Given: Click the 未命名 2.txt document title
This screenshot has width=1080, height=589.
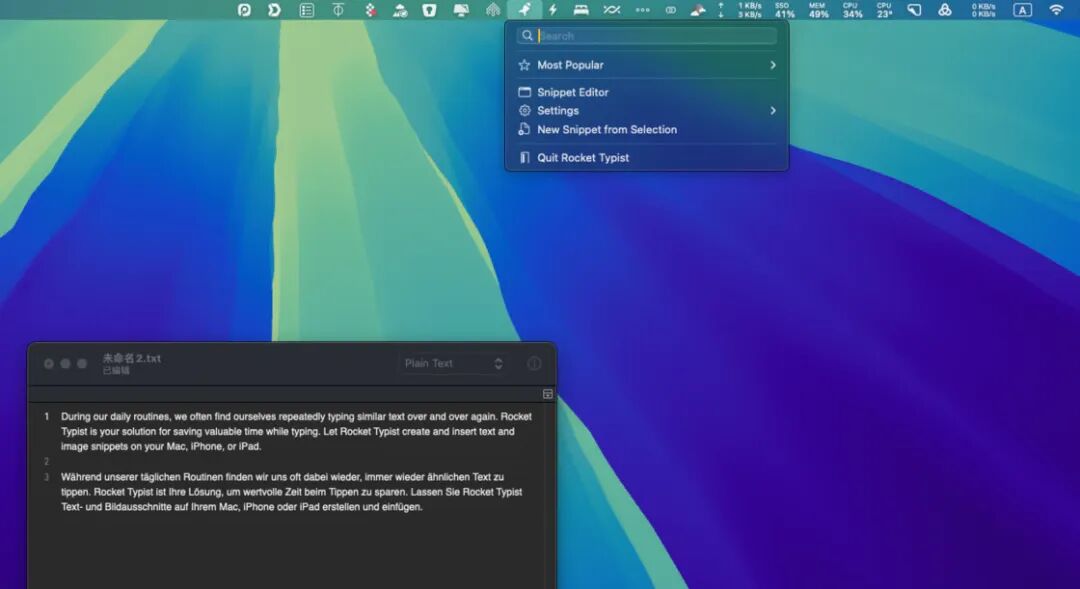Looking at the screenshot, I should coord(132,358).
